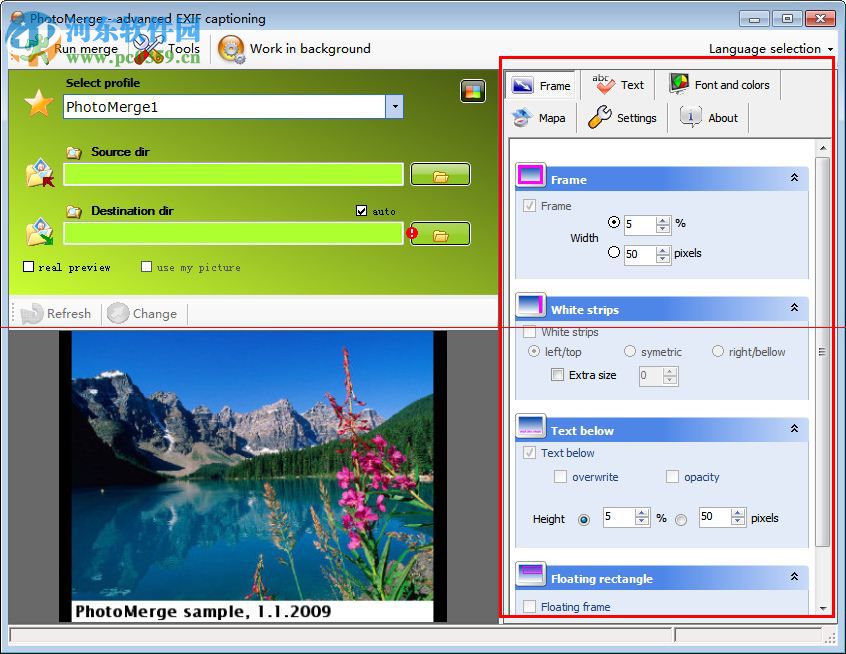Image resolution: width=846 pixels, height=654 pixels.
Task: Click the About info icon
Action: tap(691, 117)
